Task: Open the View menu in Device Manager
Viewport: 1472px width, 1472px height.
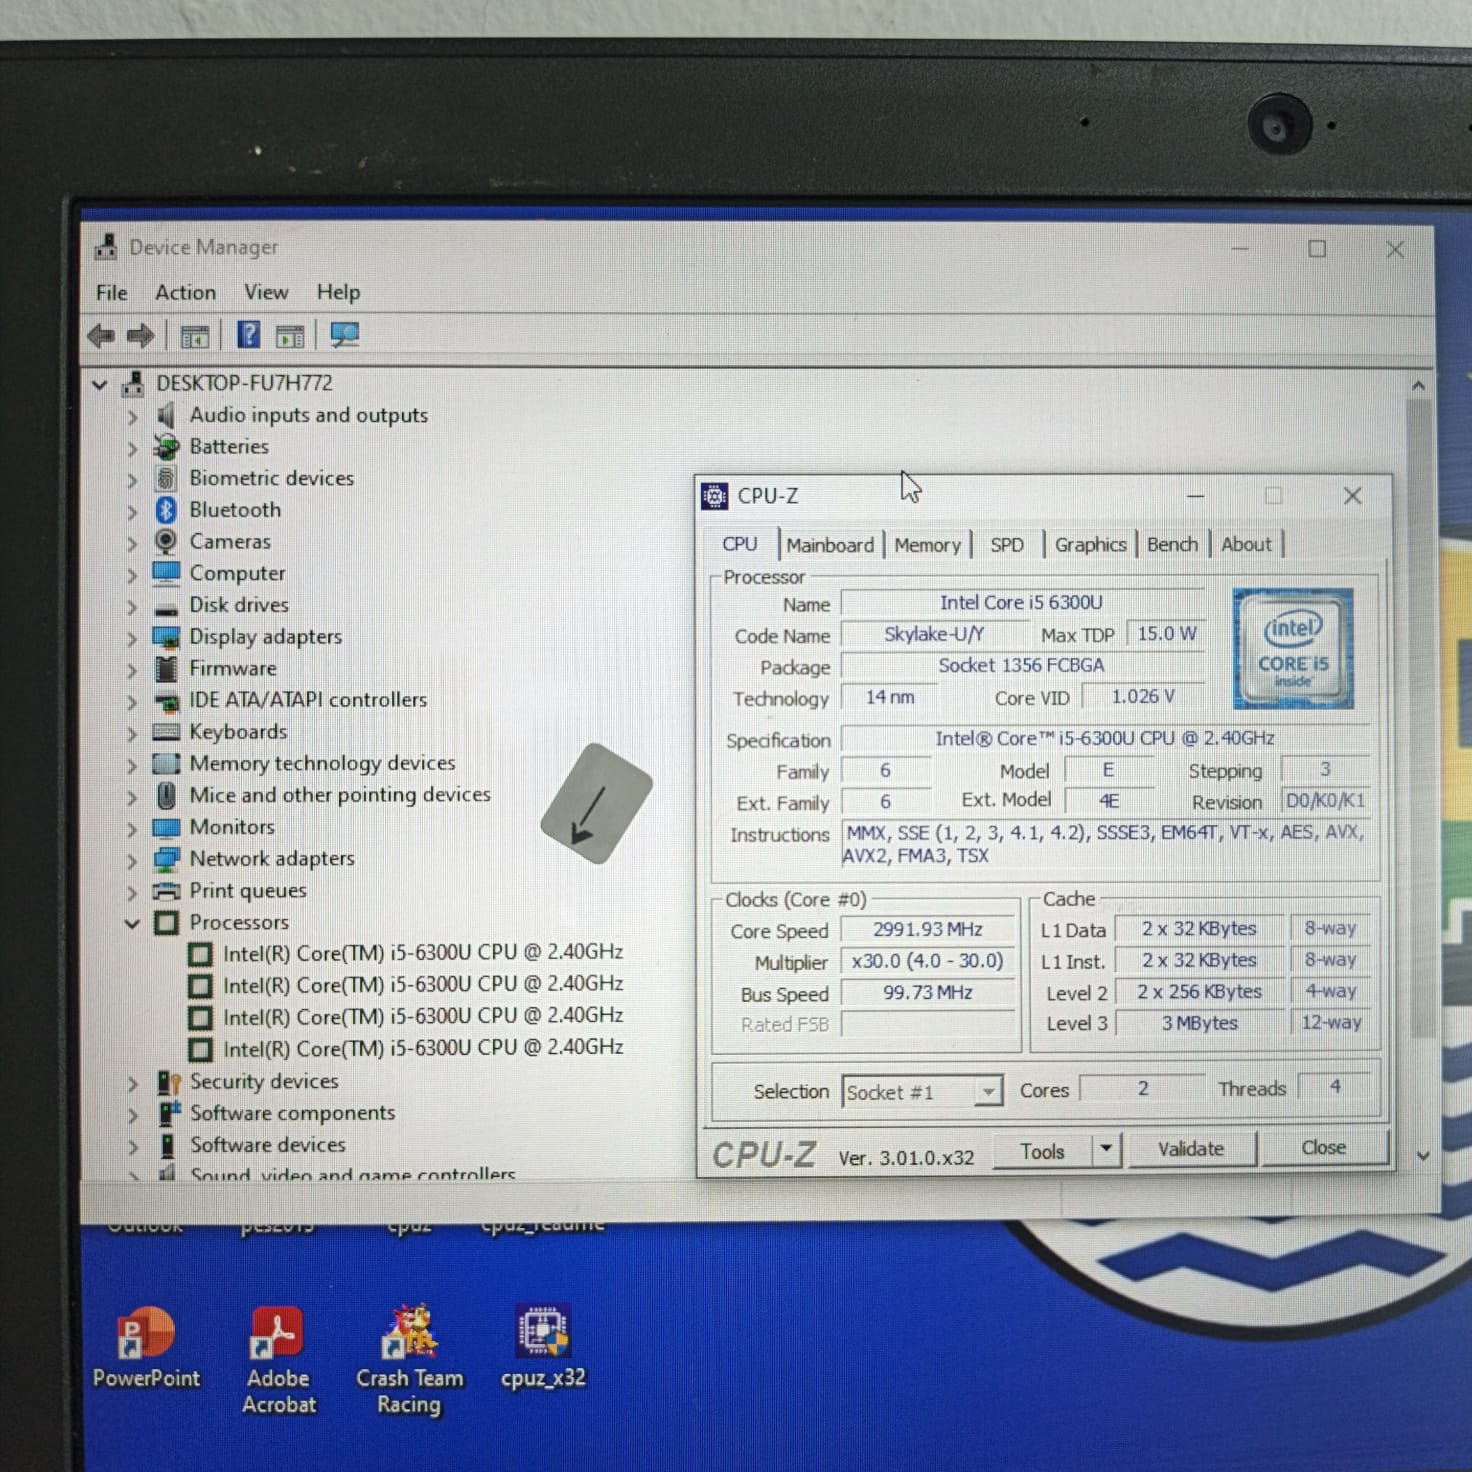Action: point(266,292)
